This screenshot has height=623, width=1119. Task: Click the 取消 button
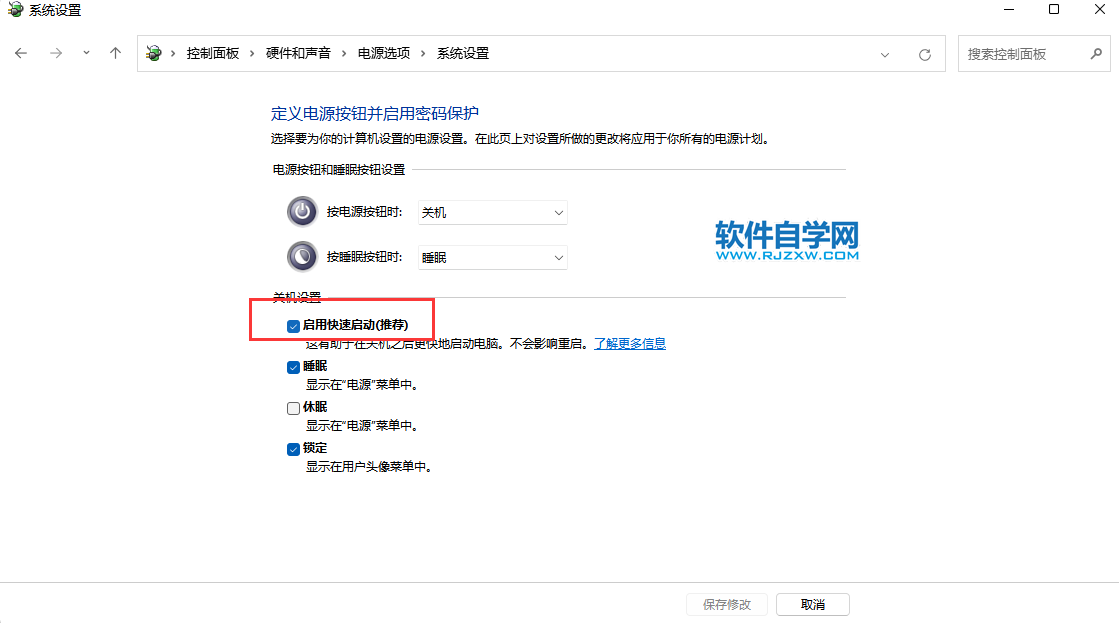[813, 605]
